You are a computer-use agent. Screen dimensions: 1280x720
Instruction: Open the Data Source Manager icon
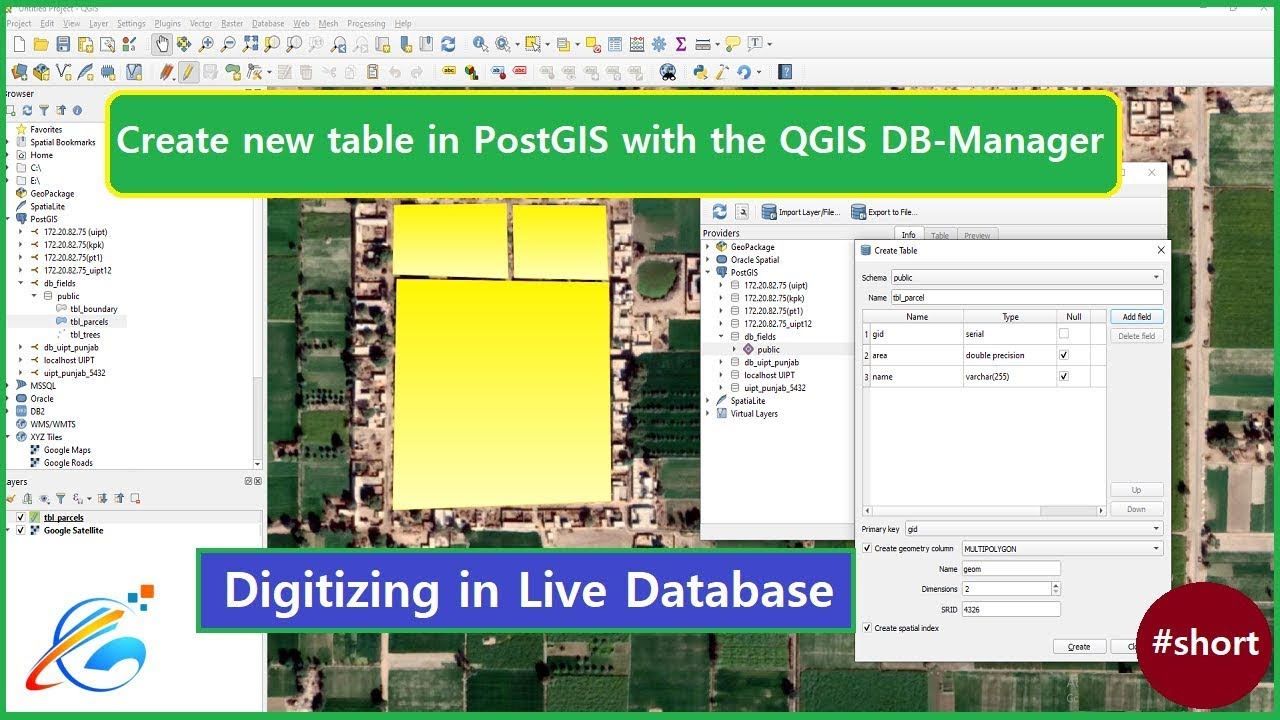click(x=19, y=72)
